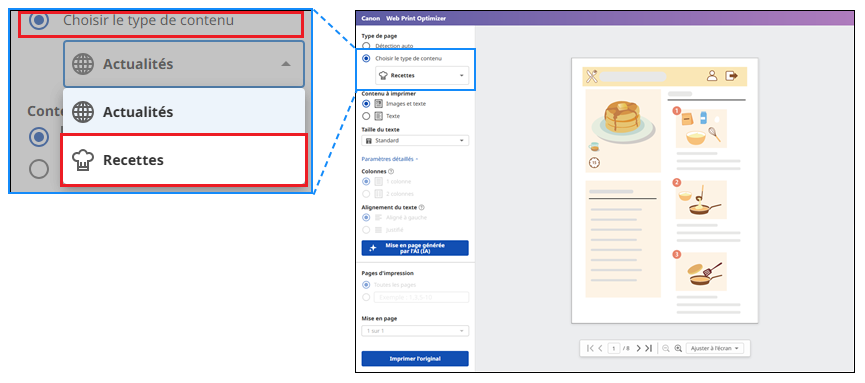Select the Détection auto radio button

(366, 46)
